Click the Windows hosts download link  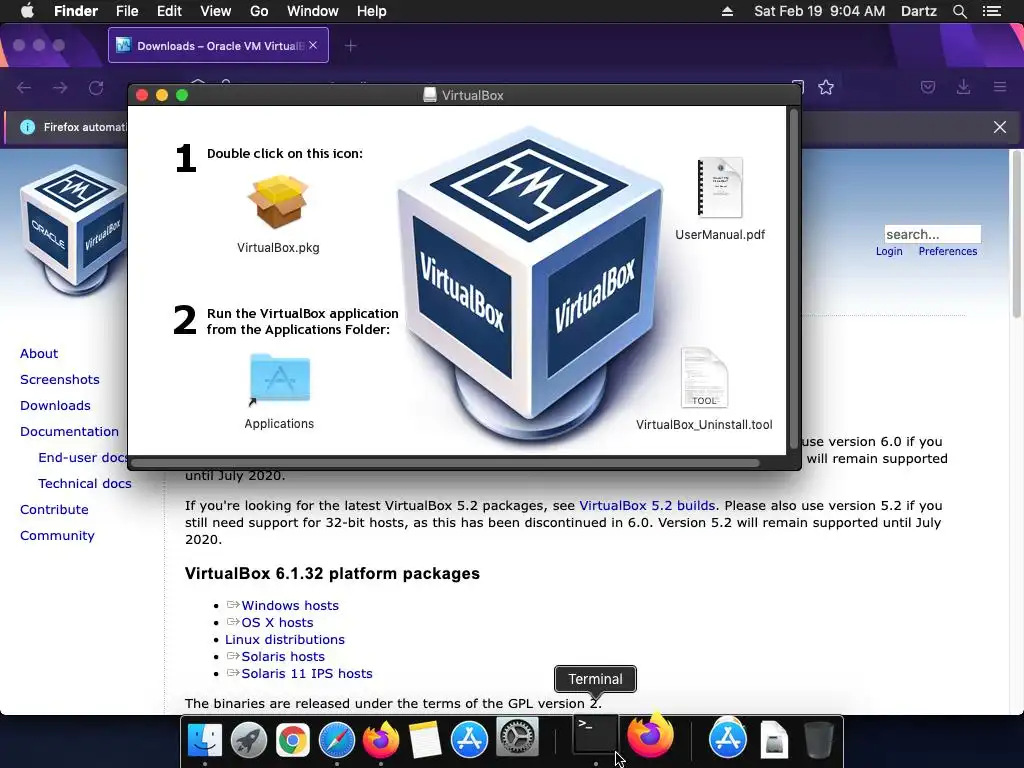click(x=290, y=605)
